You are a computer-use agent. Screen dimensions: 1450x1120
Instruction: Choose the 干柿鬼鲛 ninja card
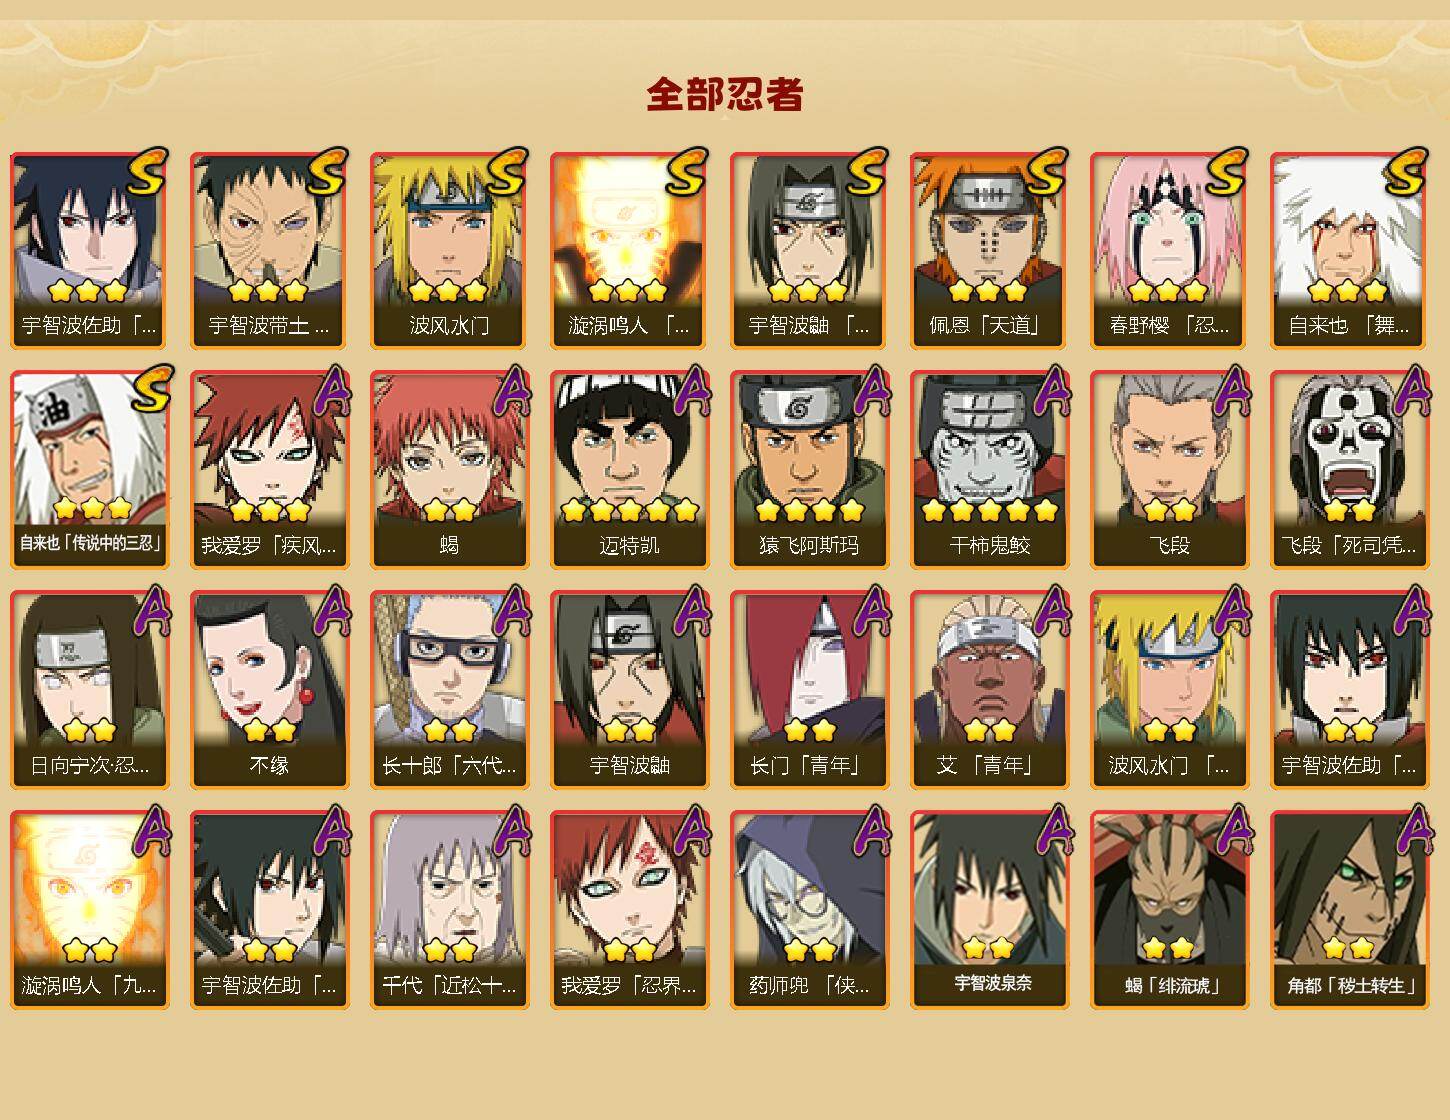click(x=989, y=470)
